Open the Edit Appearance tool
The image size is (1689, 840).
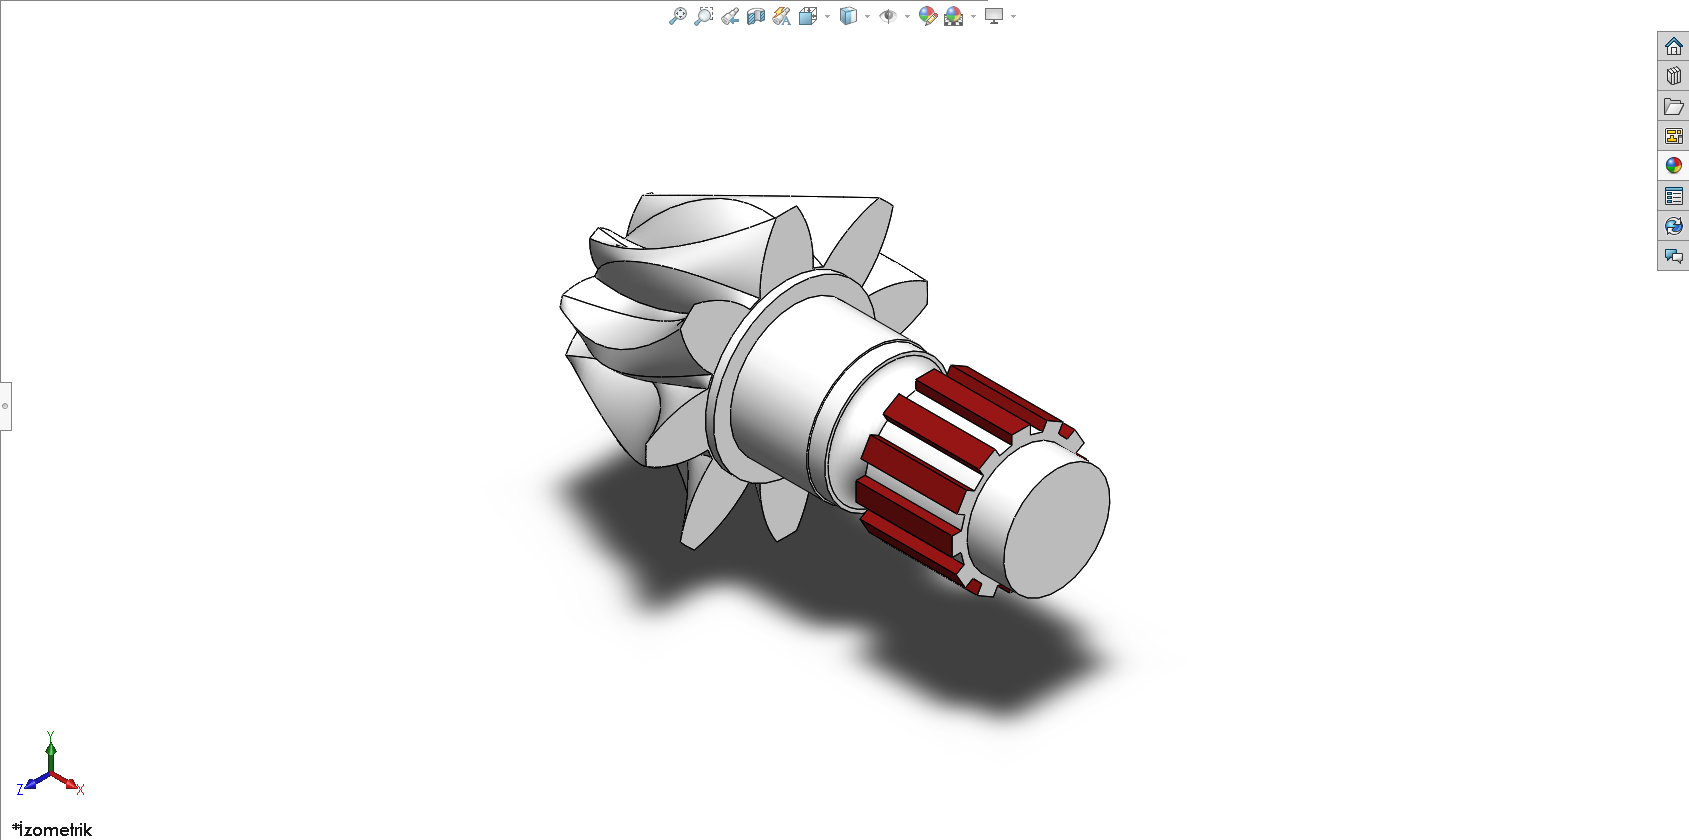pos(927,16)
